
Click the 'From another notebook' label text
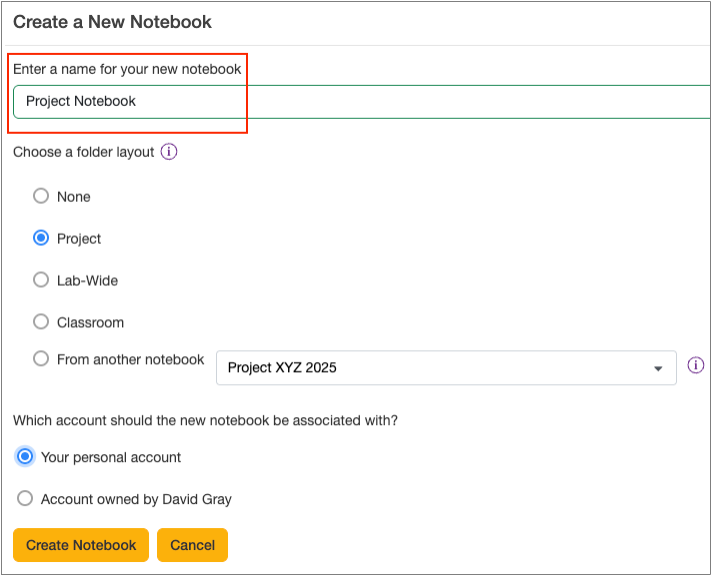coord(130,359)
